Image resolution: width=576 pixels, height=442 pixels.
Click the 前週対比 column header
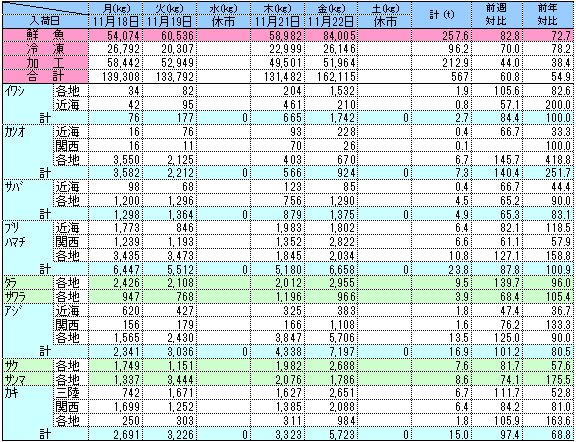coord(497,15)
